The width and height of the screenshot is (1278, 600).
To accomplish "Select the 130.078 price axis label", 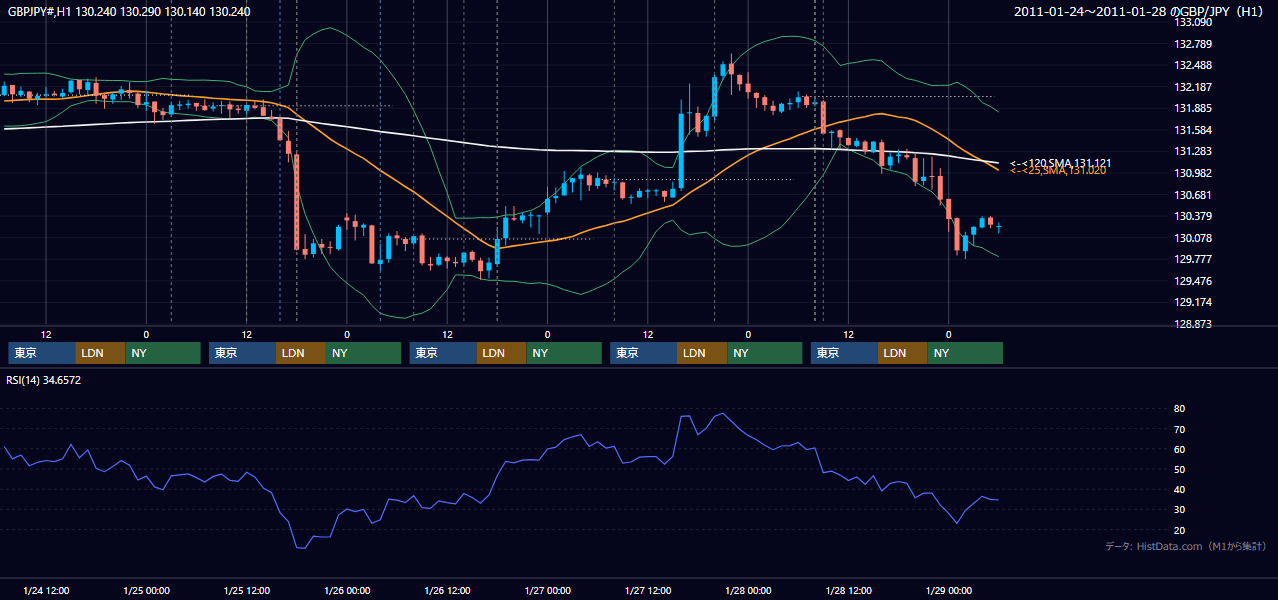I will (1194, 238).
